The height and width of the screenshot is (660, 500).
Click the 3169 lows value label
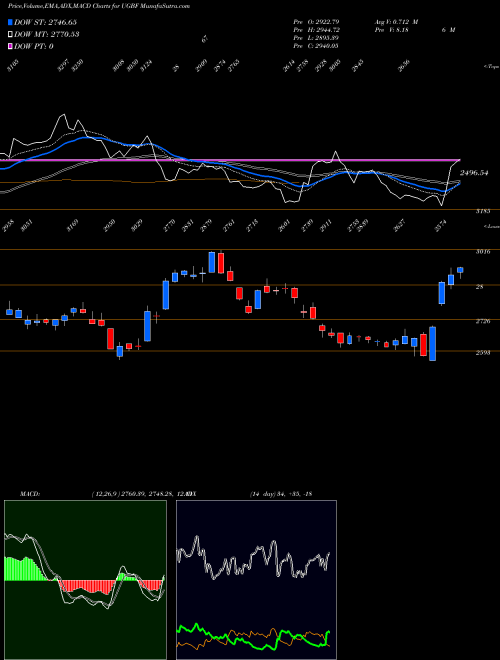pos(73,226)
